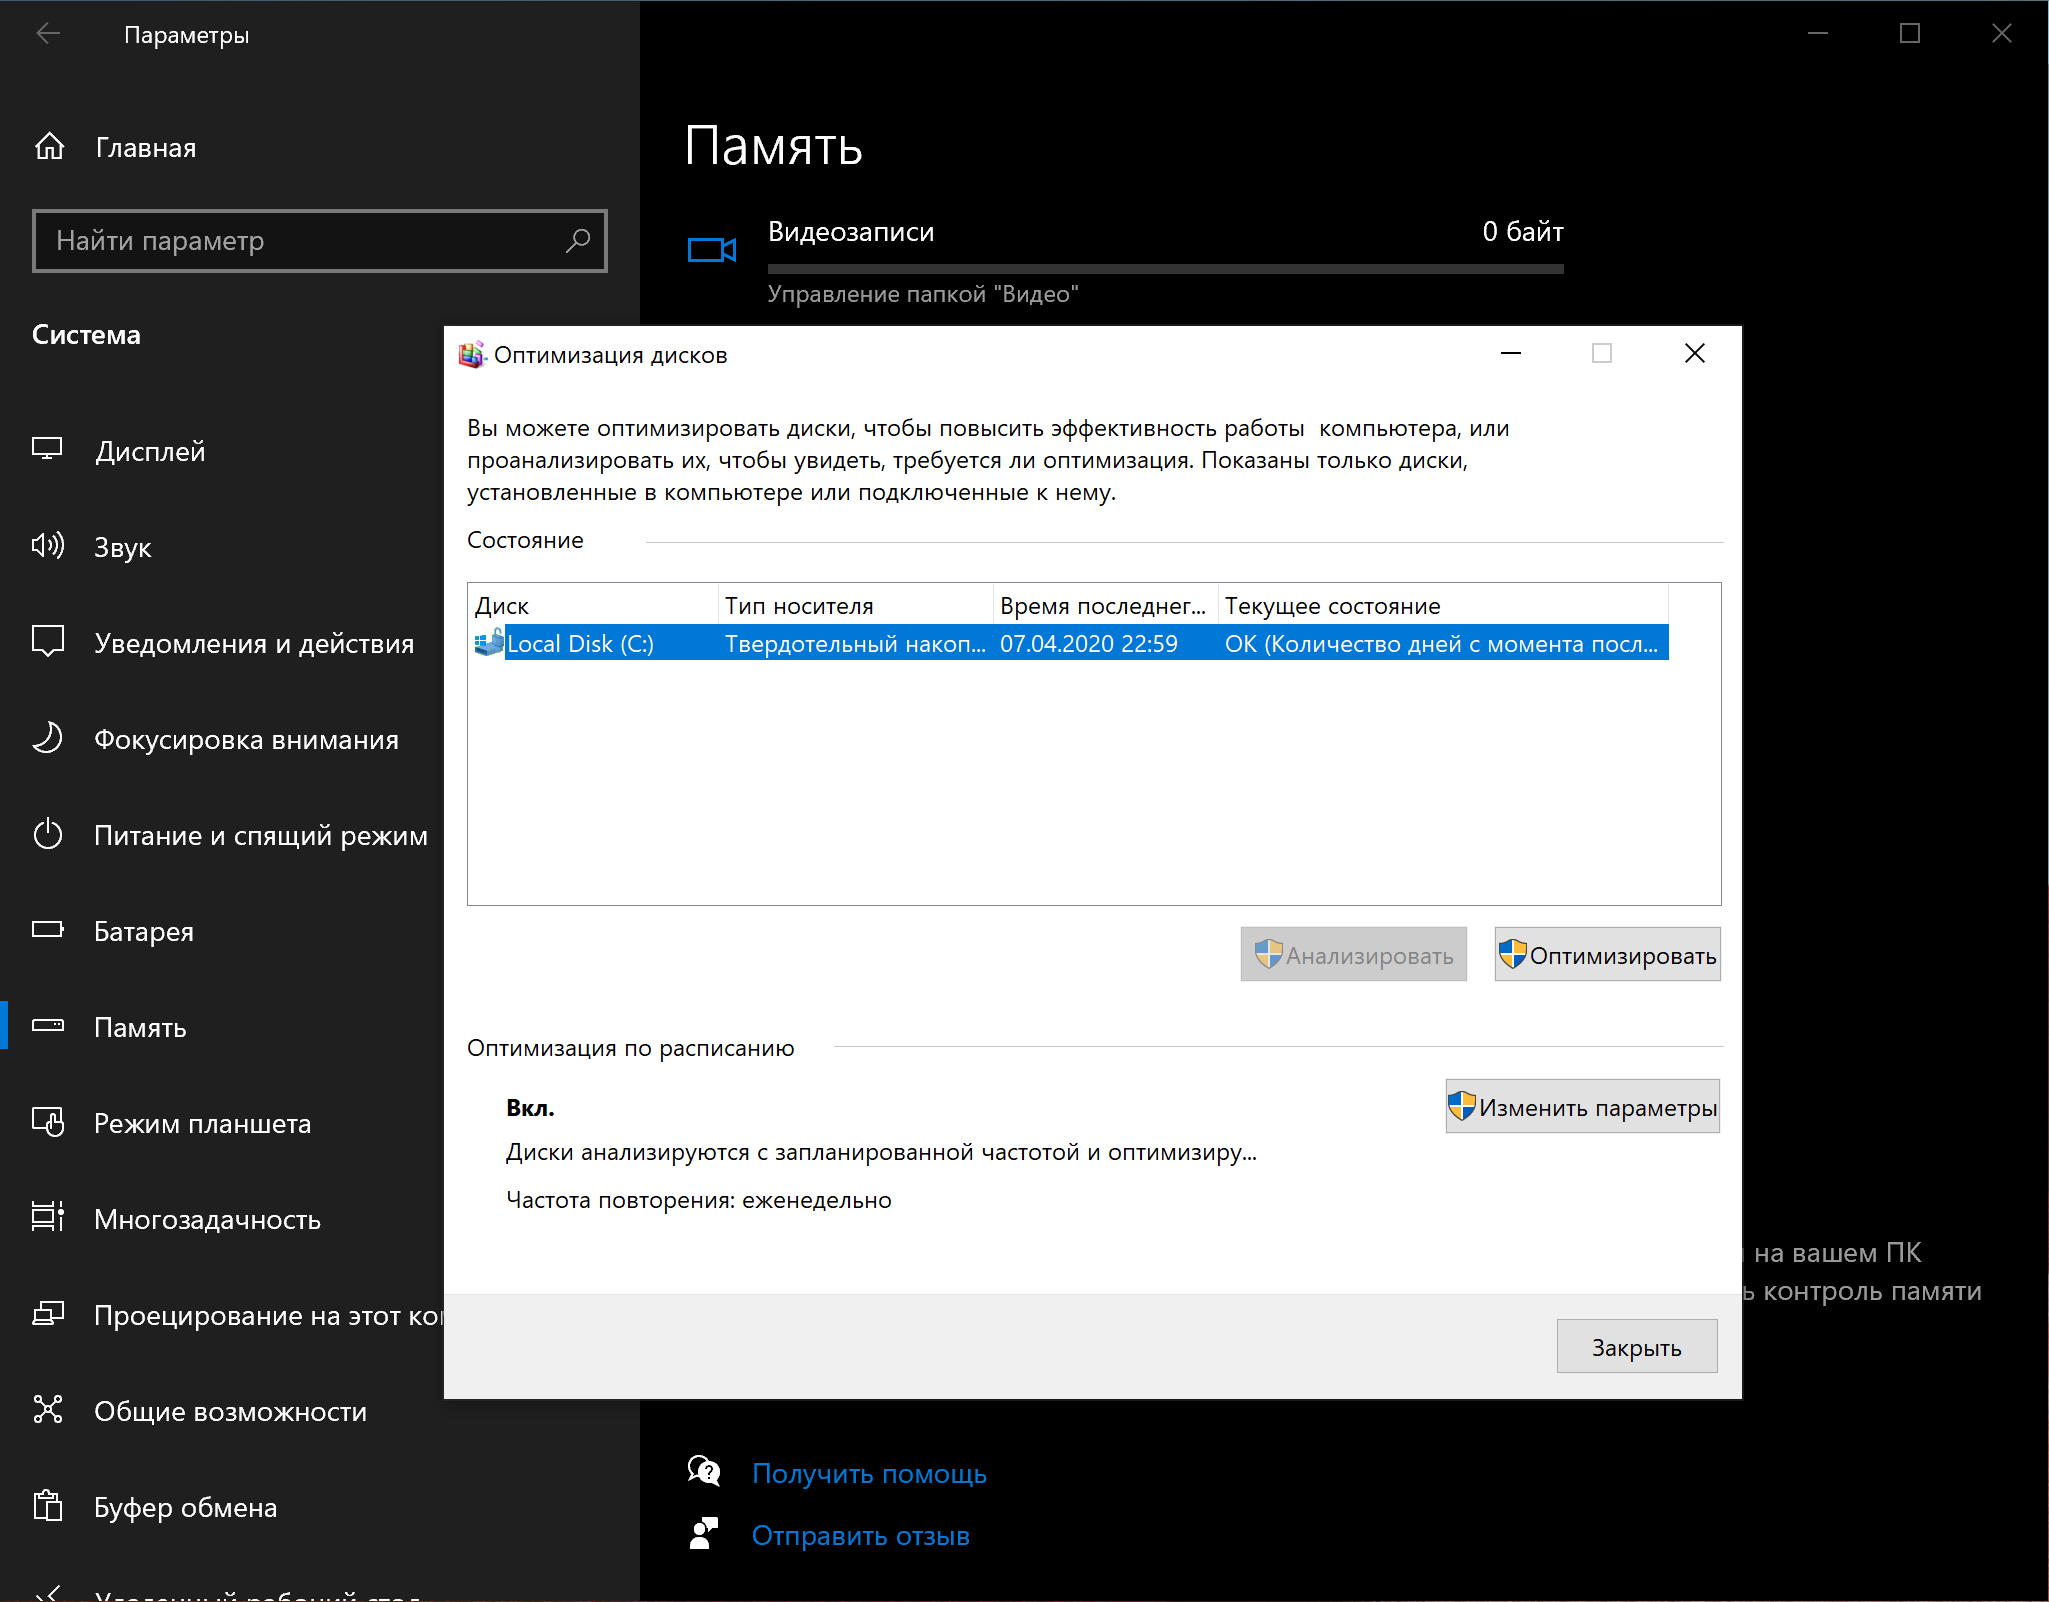The height and width of the screenshot is (1602, 2049).
Task: Click Получить помощь link
Action: pos(868,1474)
